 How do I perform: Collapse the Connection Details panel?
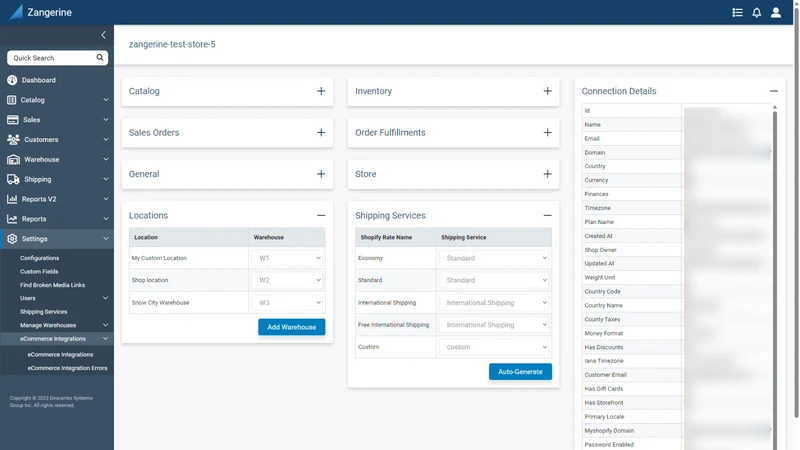(x=774, y=91)
